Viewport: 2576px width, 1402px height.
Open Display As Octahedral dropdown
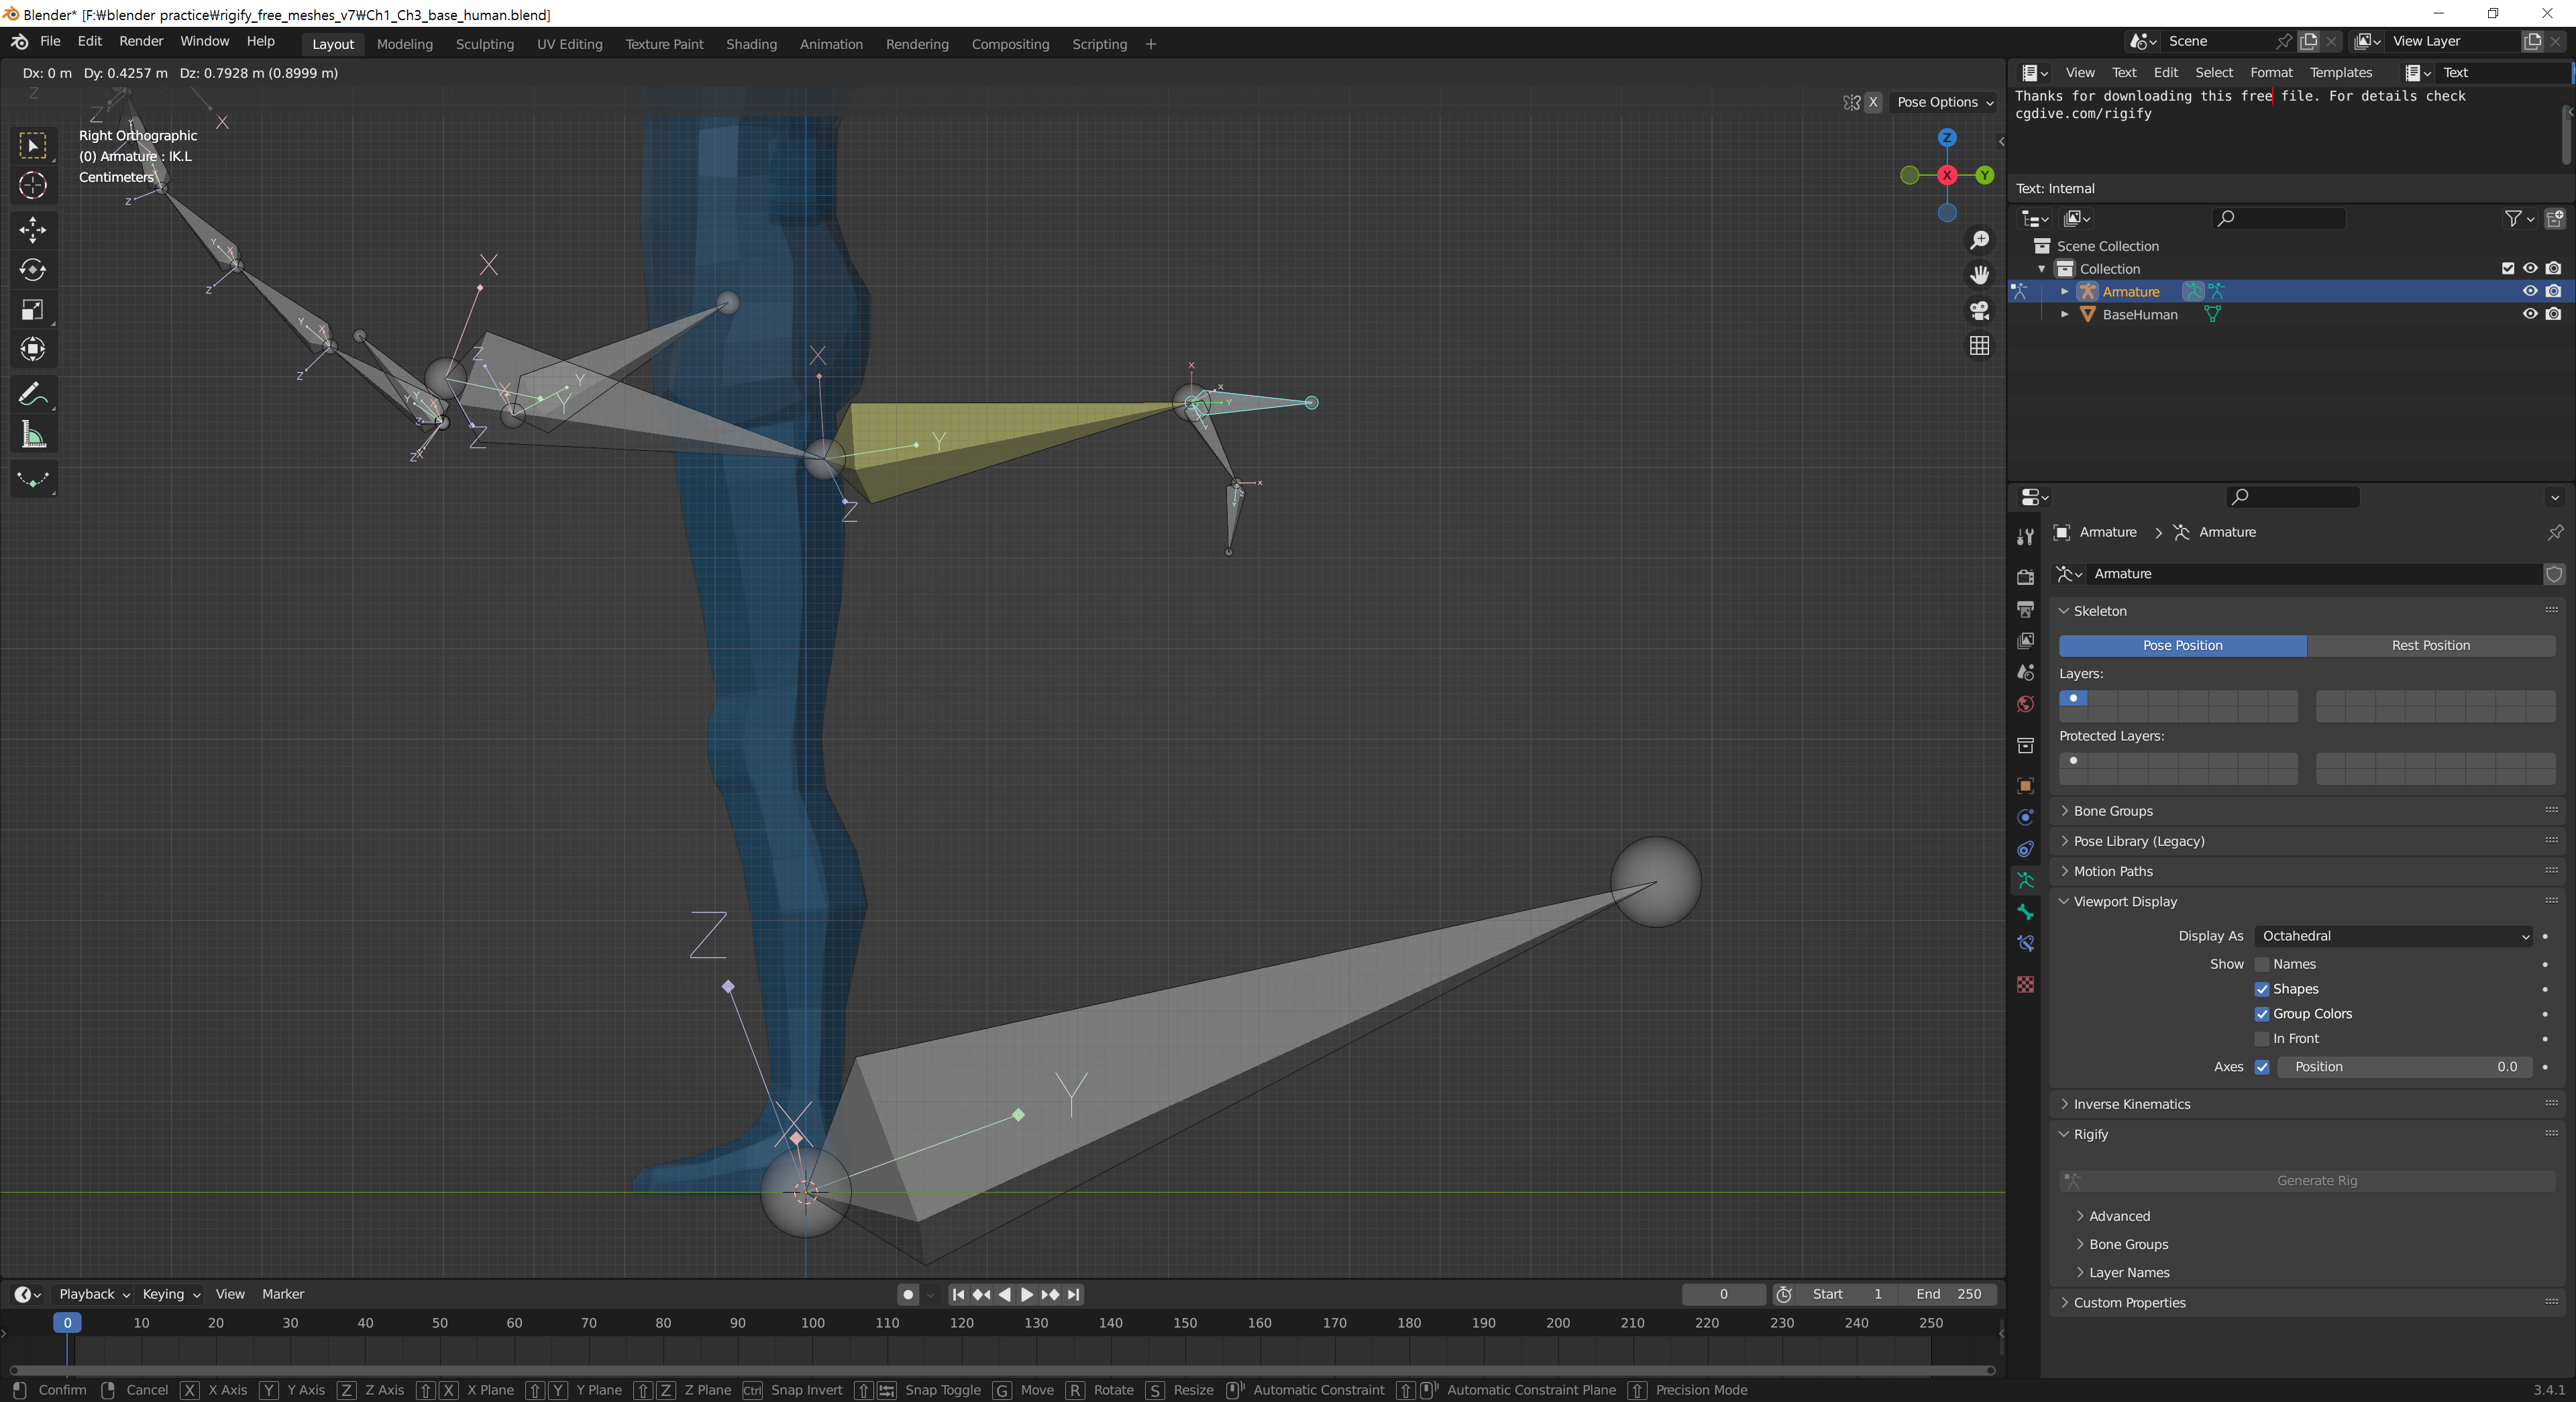coord(2393,936)
